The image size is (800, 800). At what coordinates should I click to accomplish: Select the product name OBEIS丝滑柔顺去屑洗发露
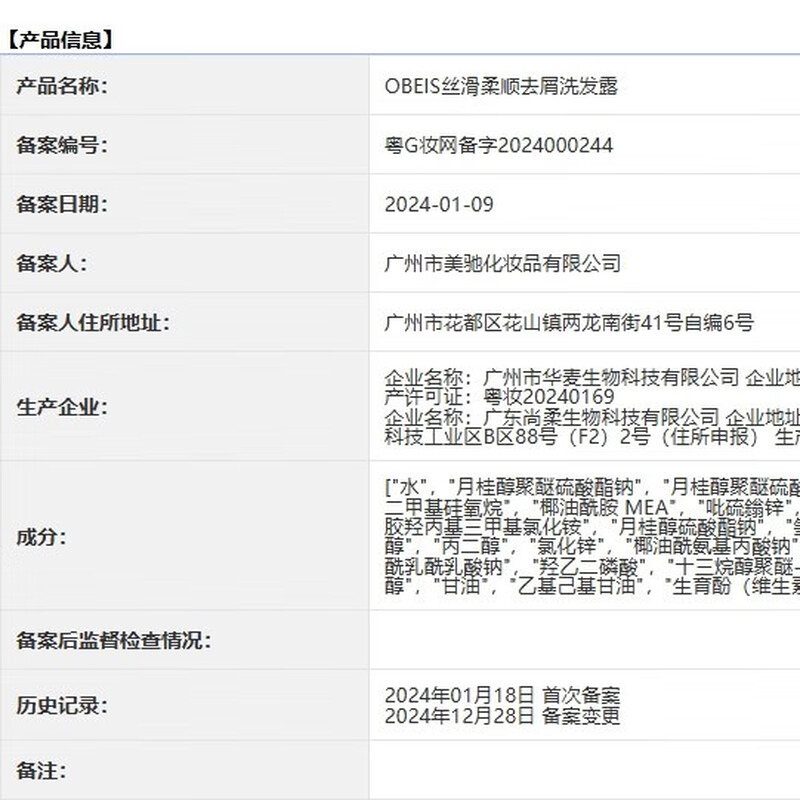[x=501, y=86]
